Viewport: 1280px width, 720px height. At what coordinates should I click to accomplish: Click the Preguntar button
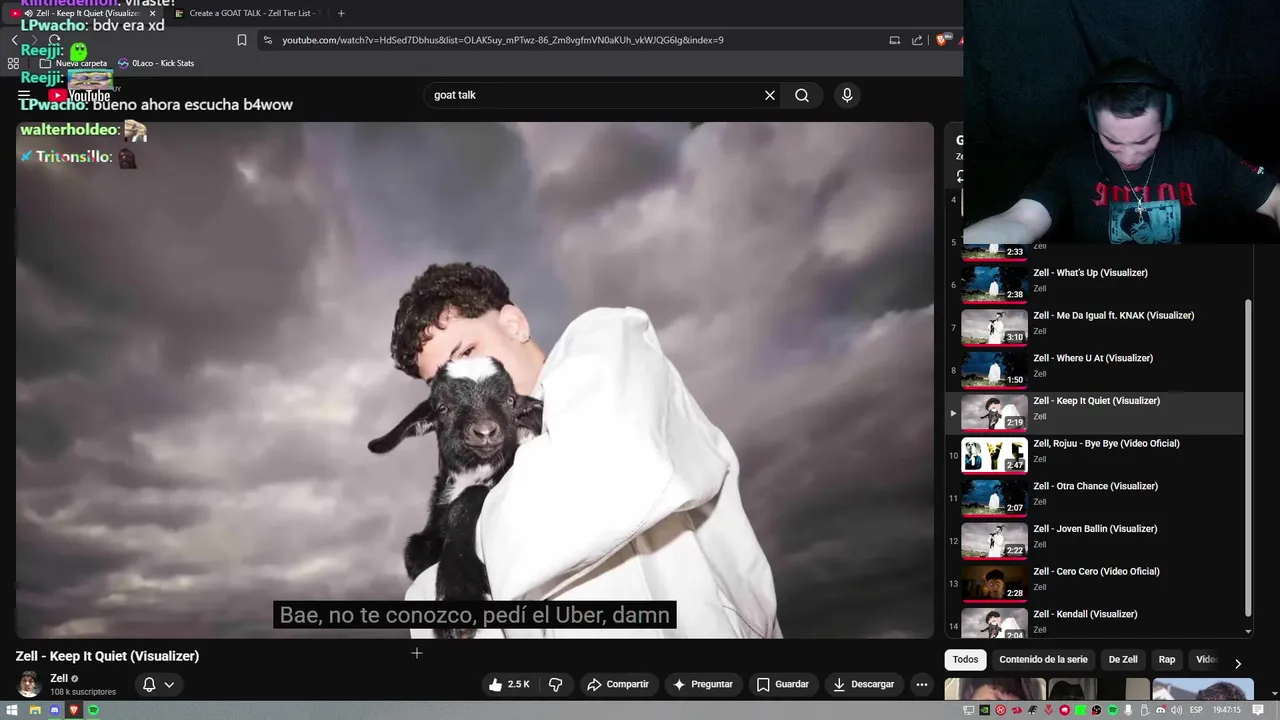point(703,684)
